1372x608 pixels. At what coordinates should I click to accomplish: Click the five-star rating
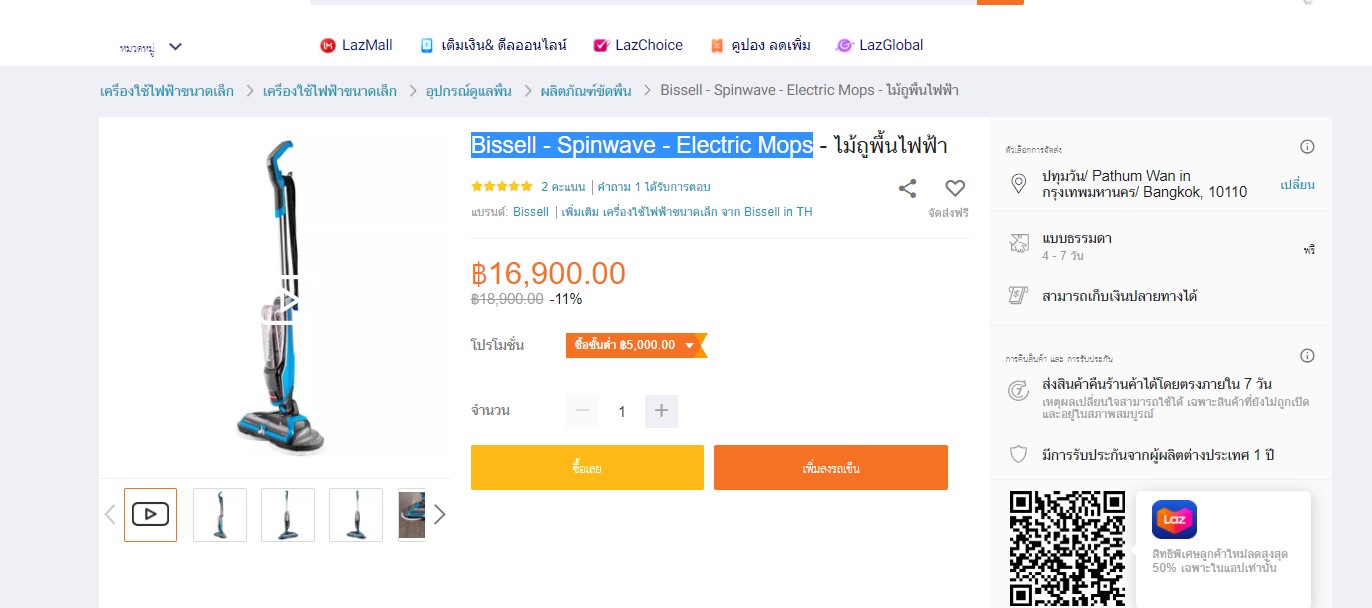[502, 187]
